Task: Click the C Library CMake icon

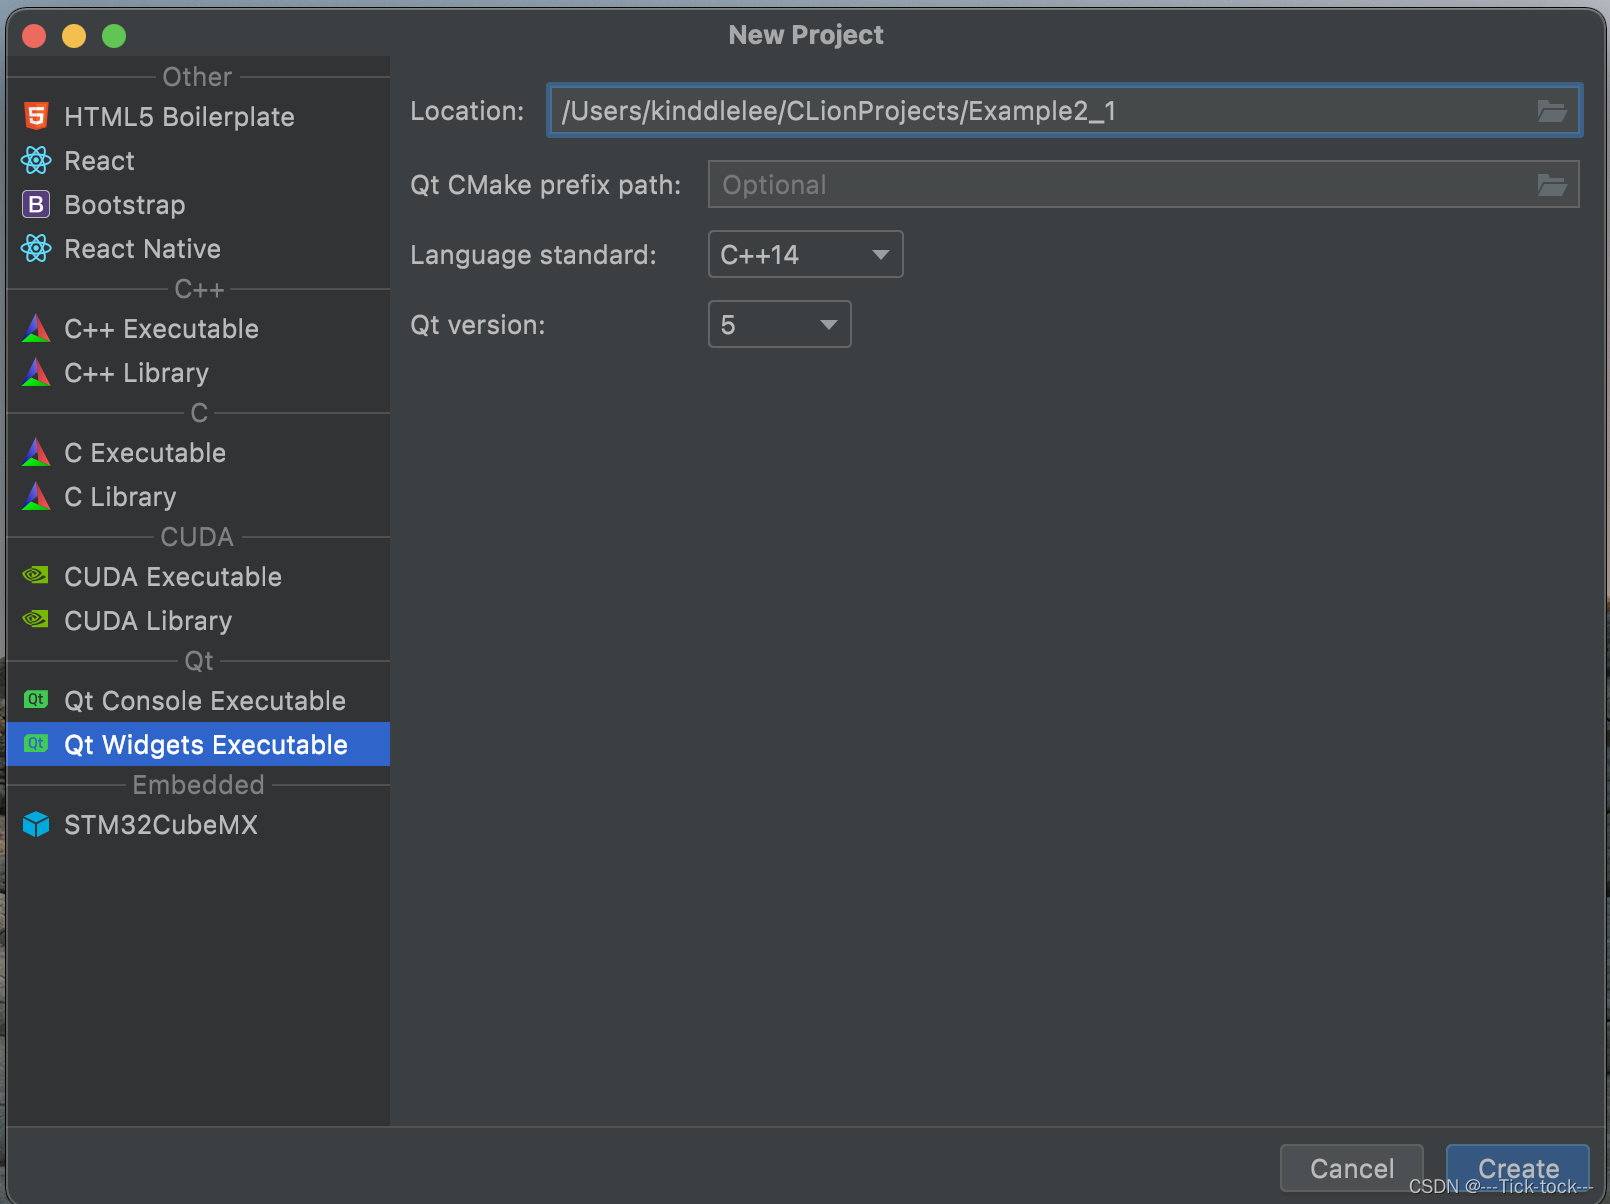Action: coord(36,496)
